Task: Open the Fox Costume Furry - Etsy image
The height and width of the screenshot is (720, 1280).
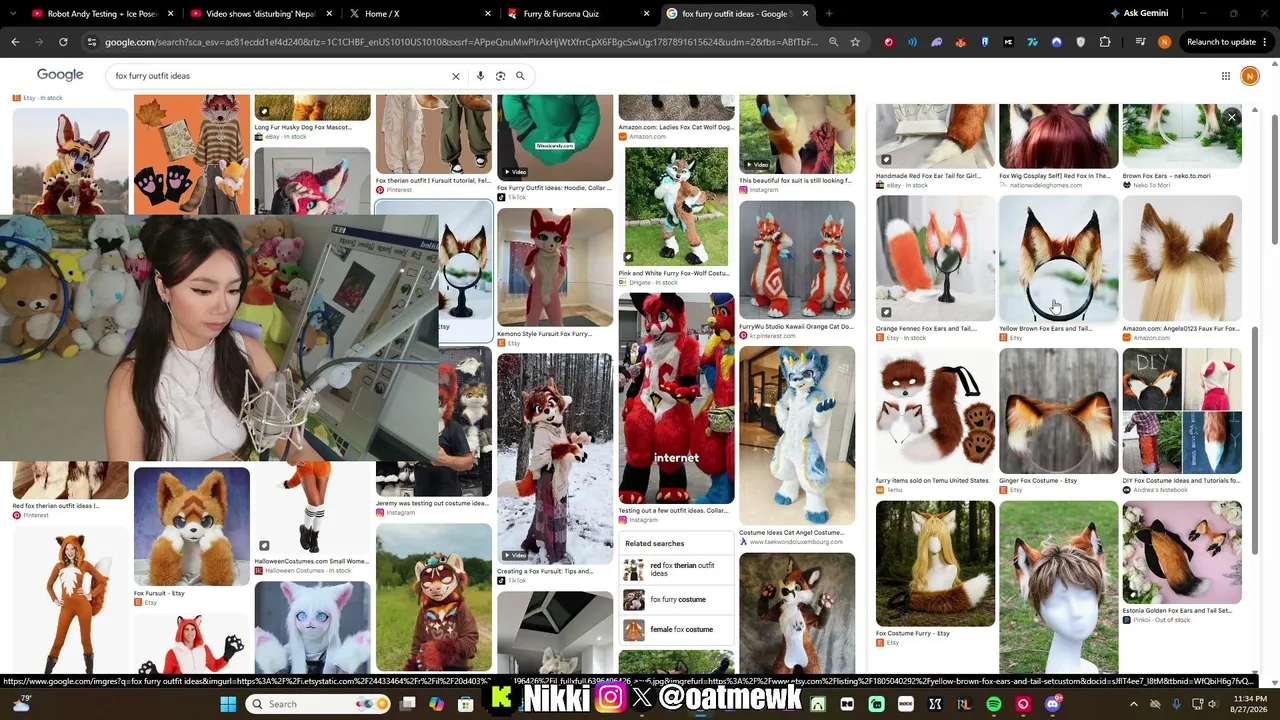Action: [x=935, y=564]
